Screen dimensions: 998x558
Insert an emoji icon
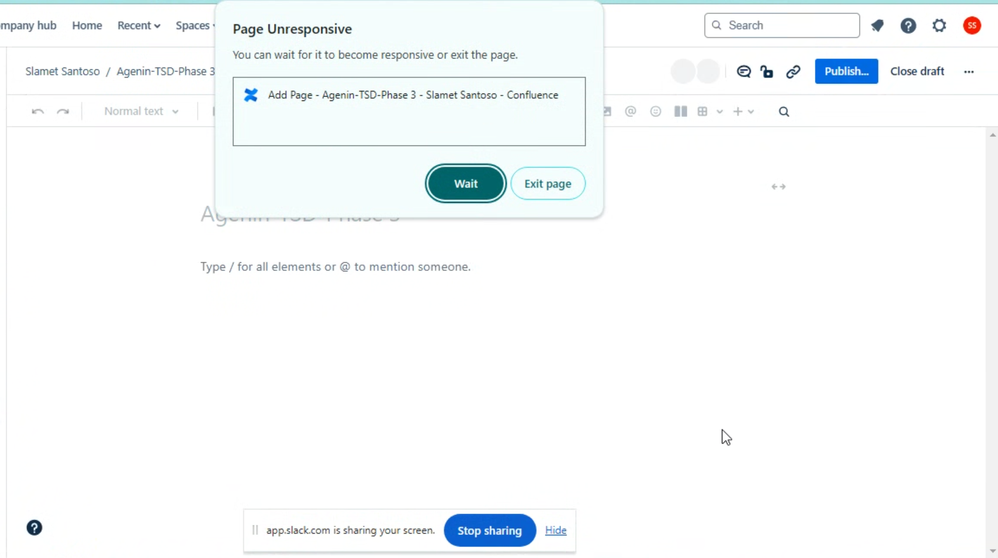[655, 111]
